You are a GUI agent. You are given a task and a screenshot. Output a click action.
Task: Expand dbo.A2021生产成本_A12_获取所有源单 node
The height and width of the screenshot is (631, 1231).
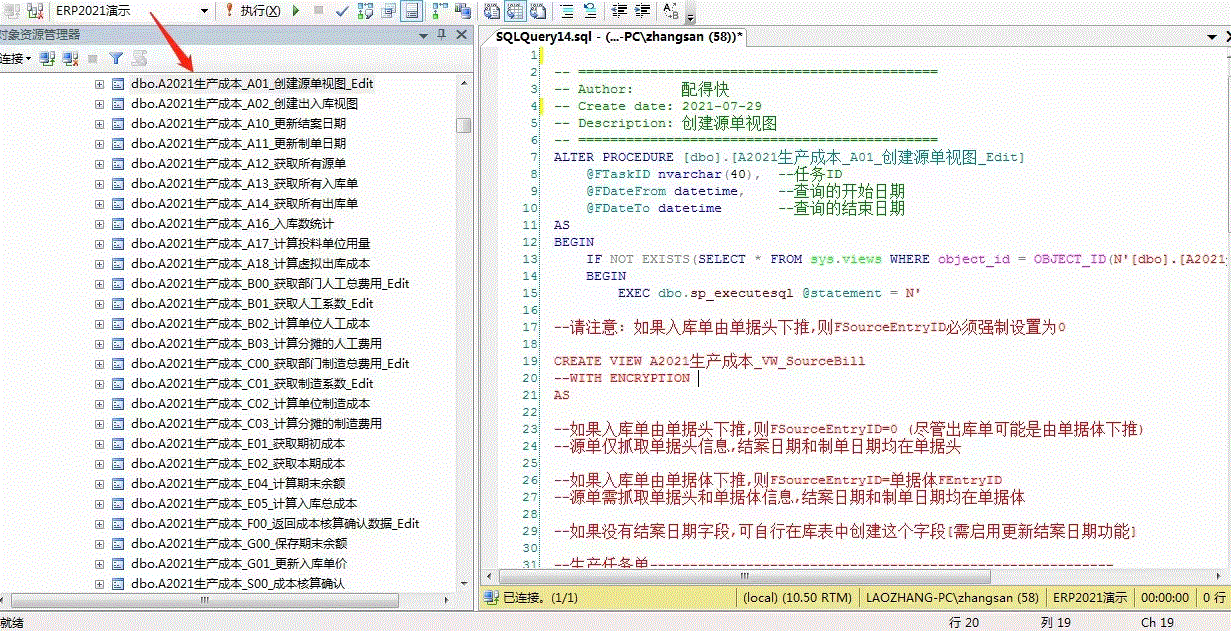coord(99,163)
